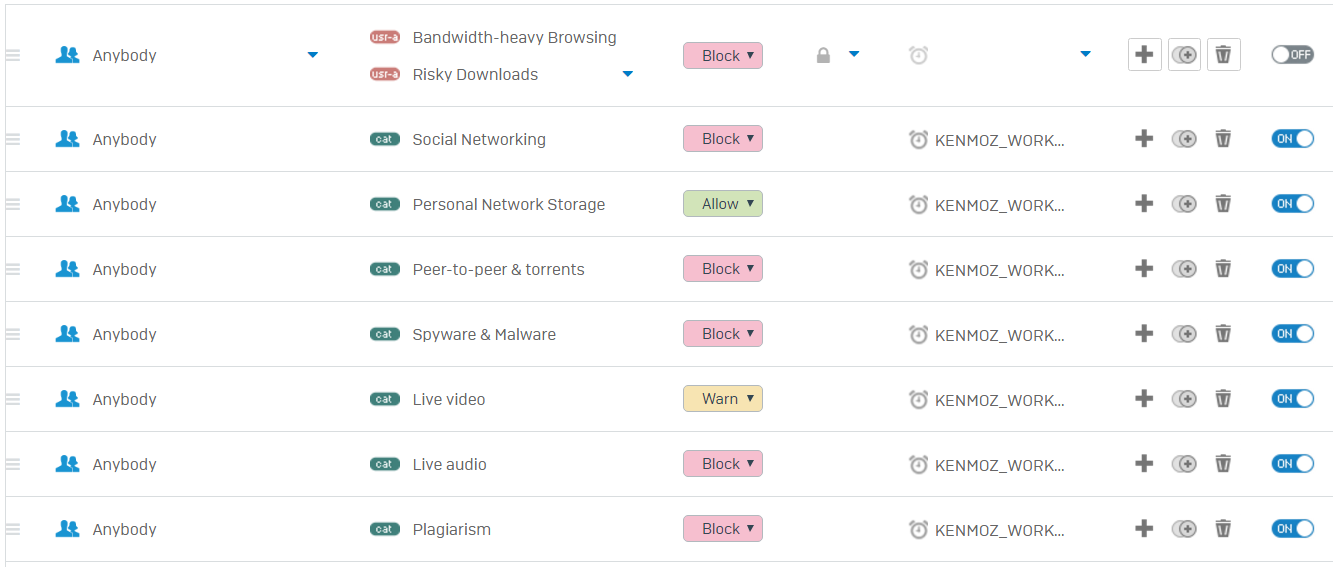The width and height of the screenshot is (1333, 567).
Task: Clone the Live video rule using duplicate icon
Action: [x=1184, y=399]
